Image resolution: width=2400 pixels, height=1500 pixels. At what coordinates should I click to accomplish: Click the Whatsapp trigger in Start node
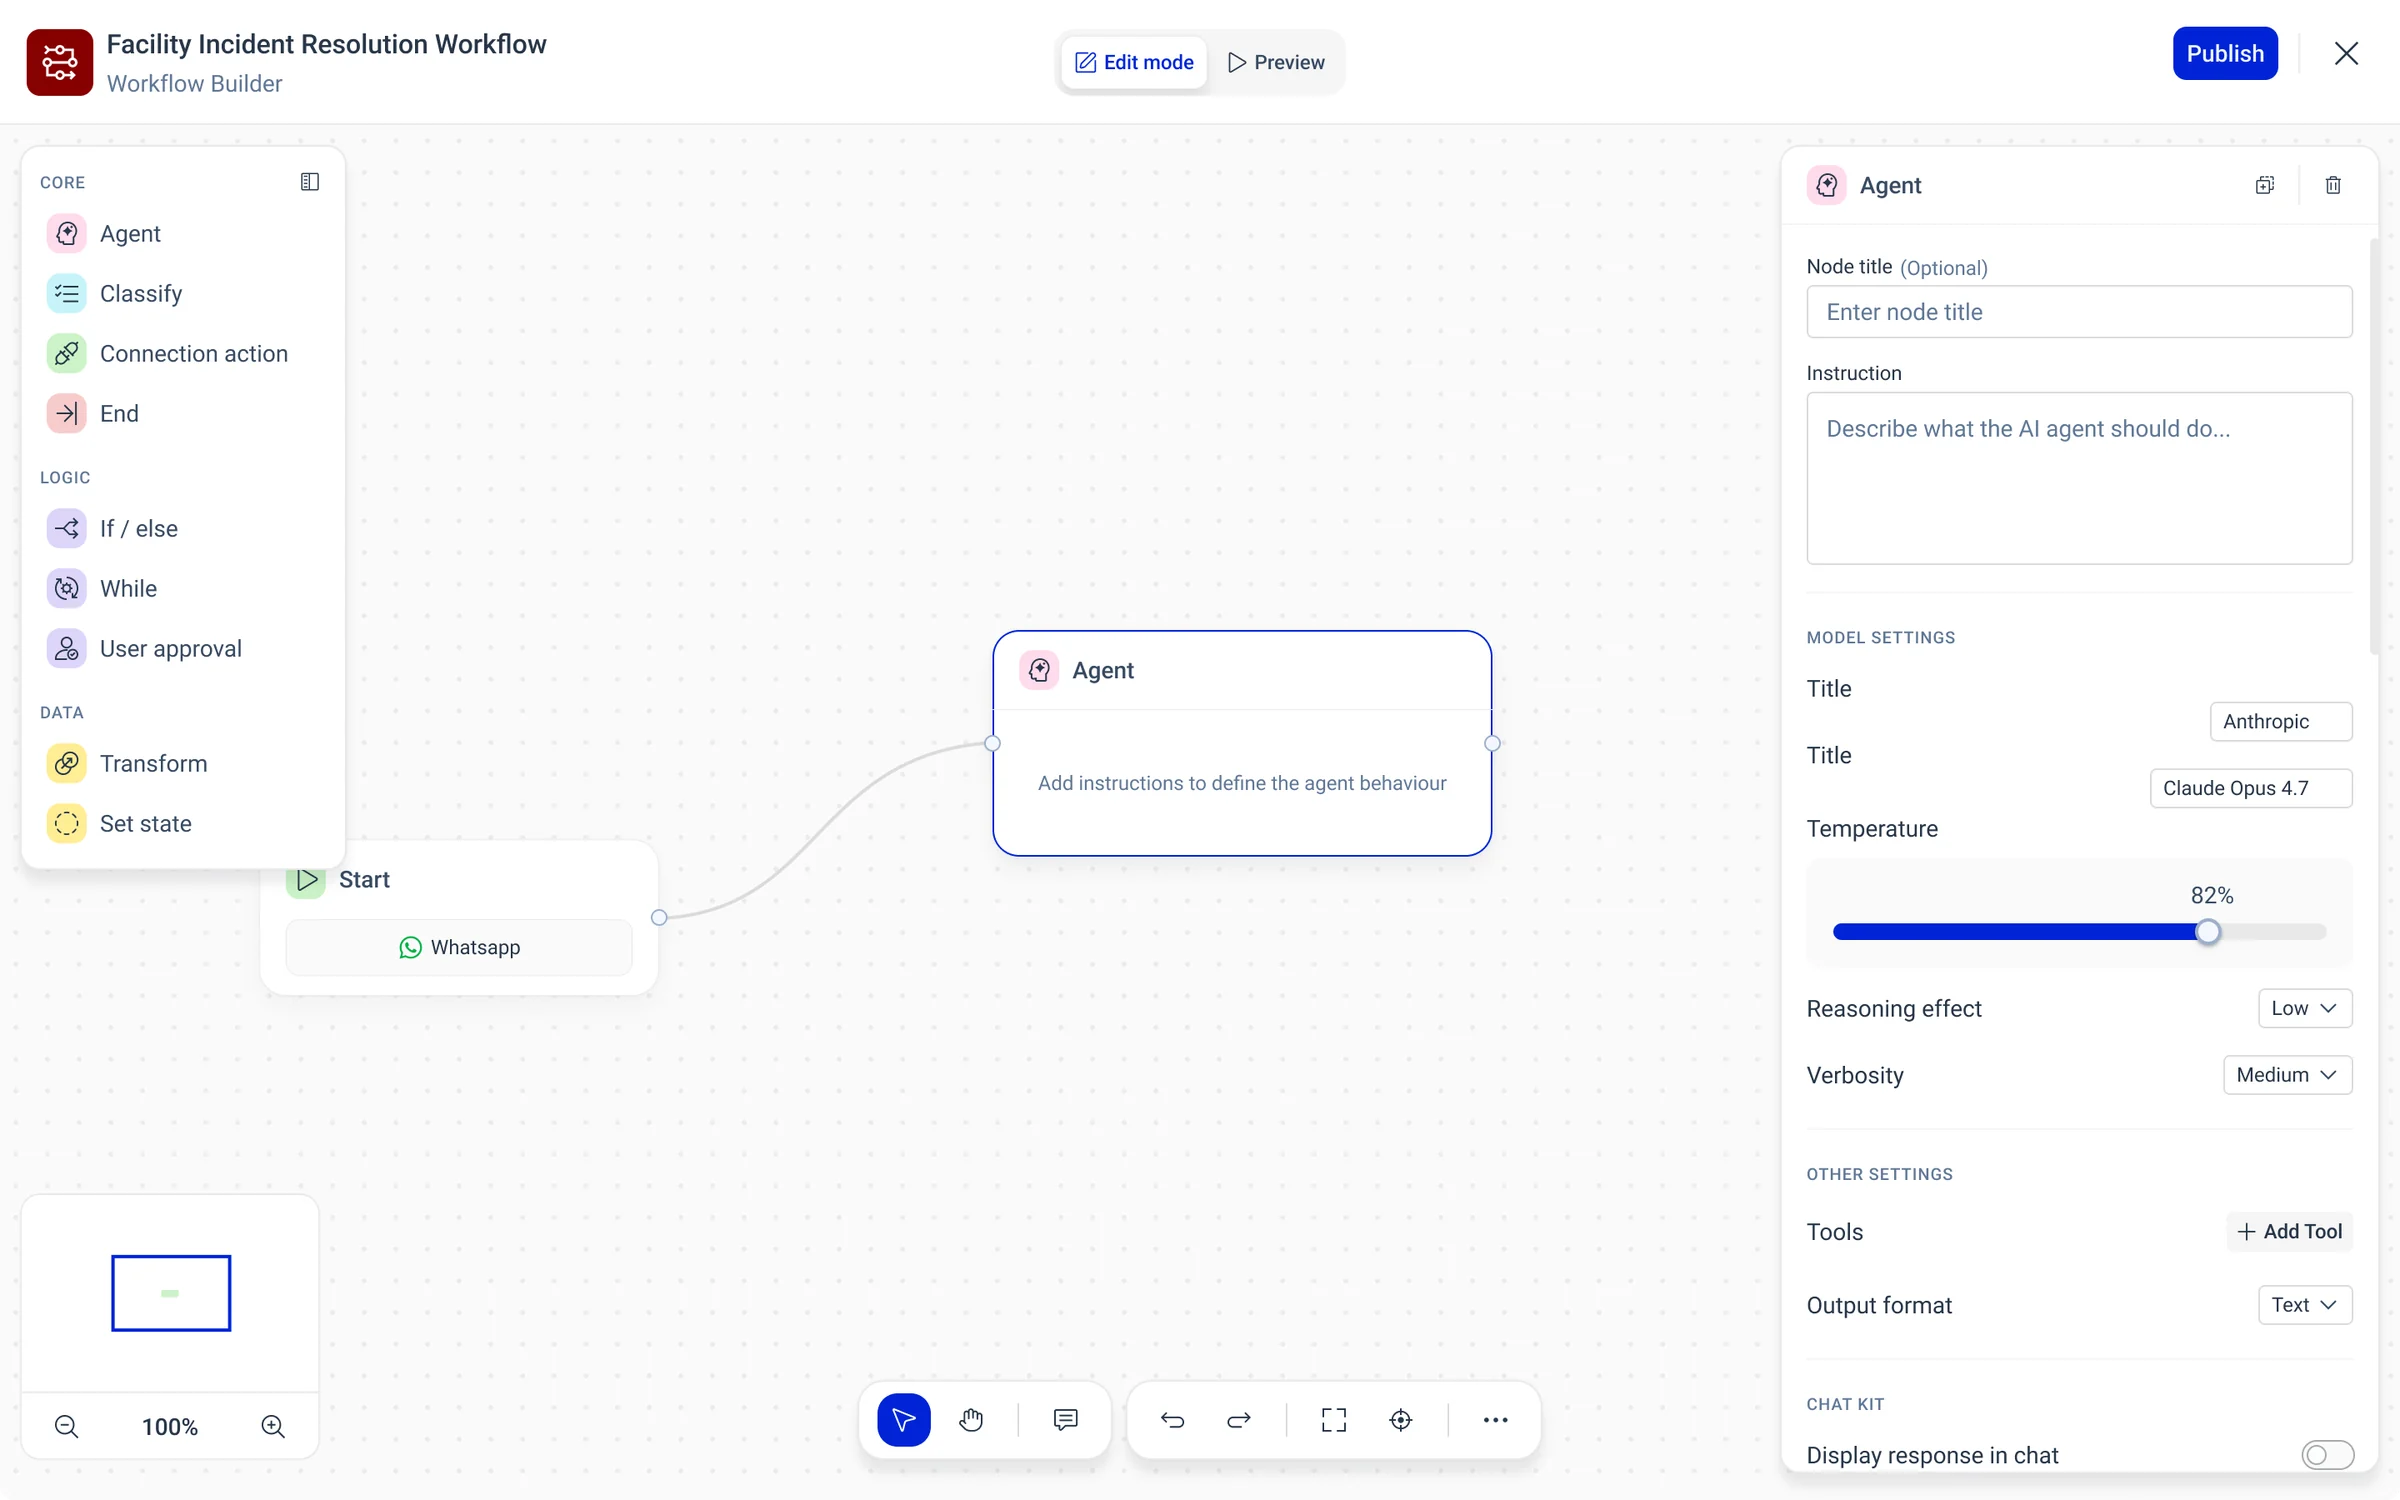[x=459, y=947]
